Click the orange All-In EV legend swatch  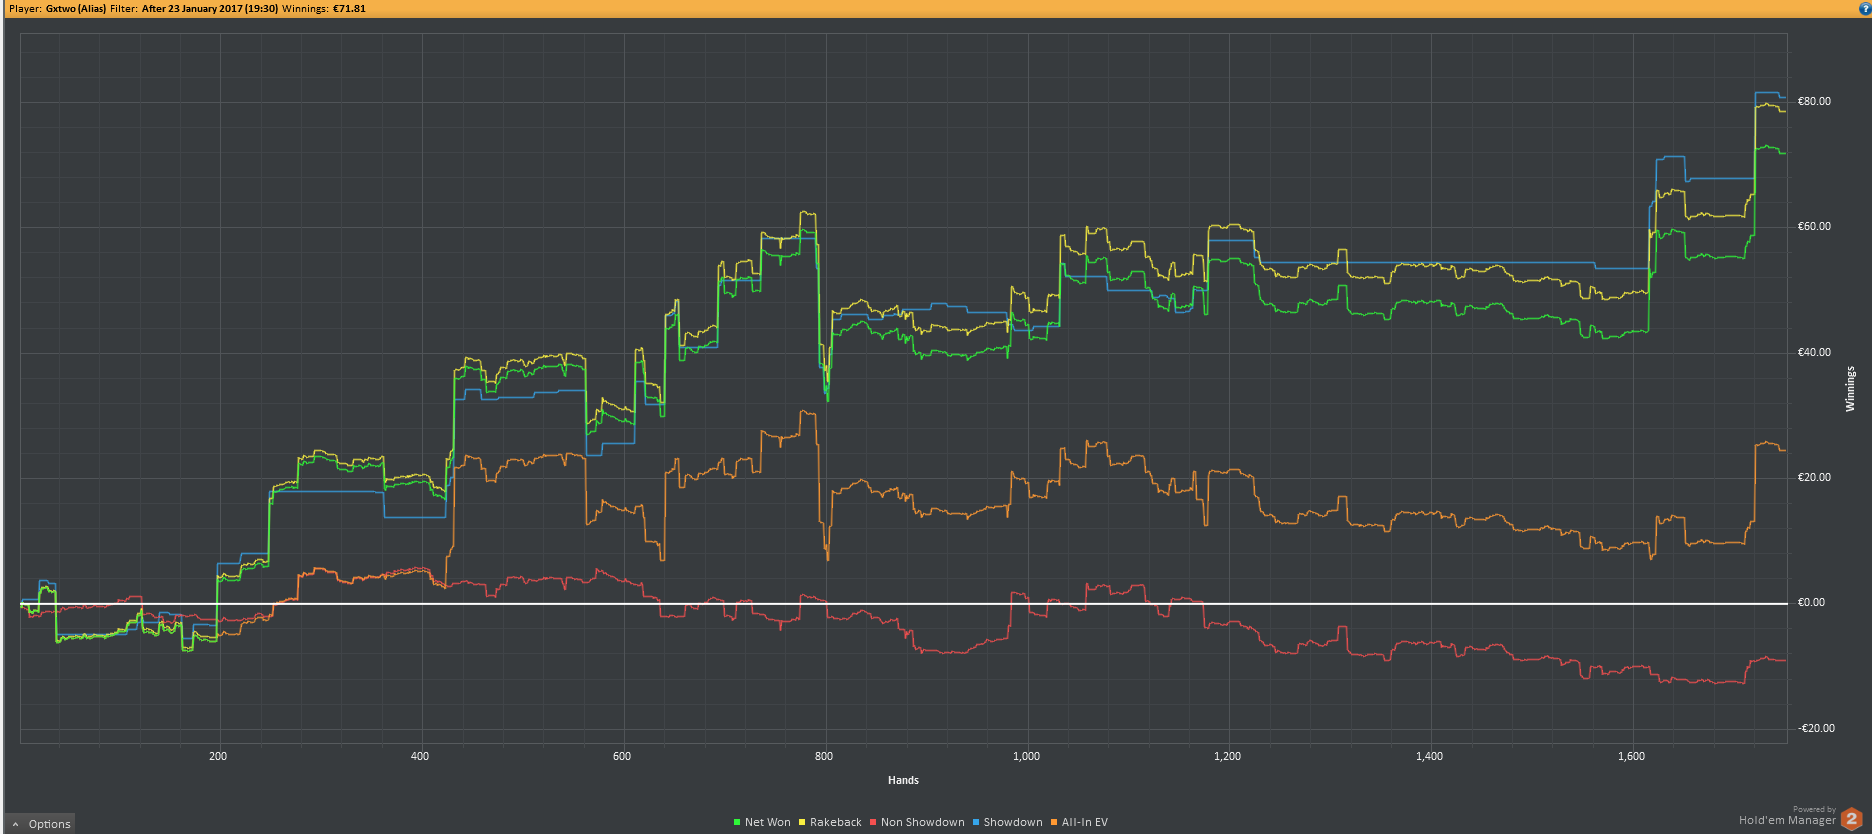click(x=1054, y=823)
